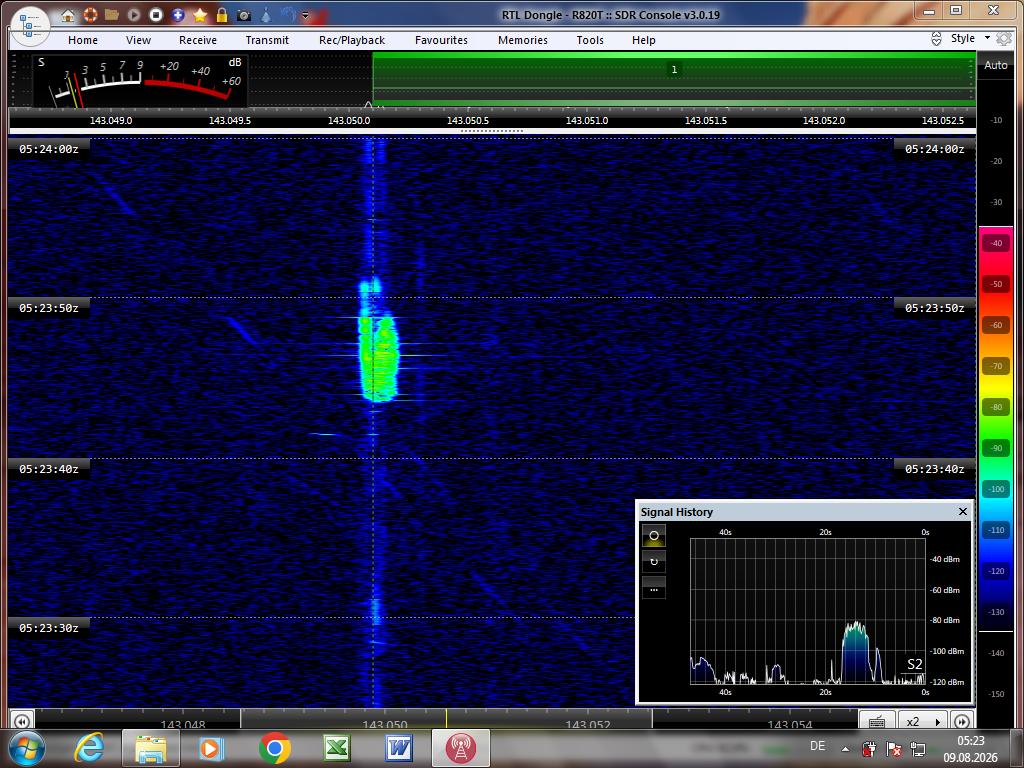The image size is (1024, 768).
Task: Open the SDR Console application menu orb
Action: [x=30, y=26]
